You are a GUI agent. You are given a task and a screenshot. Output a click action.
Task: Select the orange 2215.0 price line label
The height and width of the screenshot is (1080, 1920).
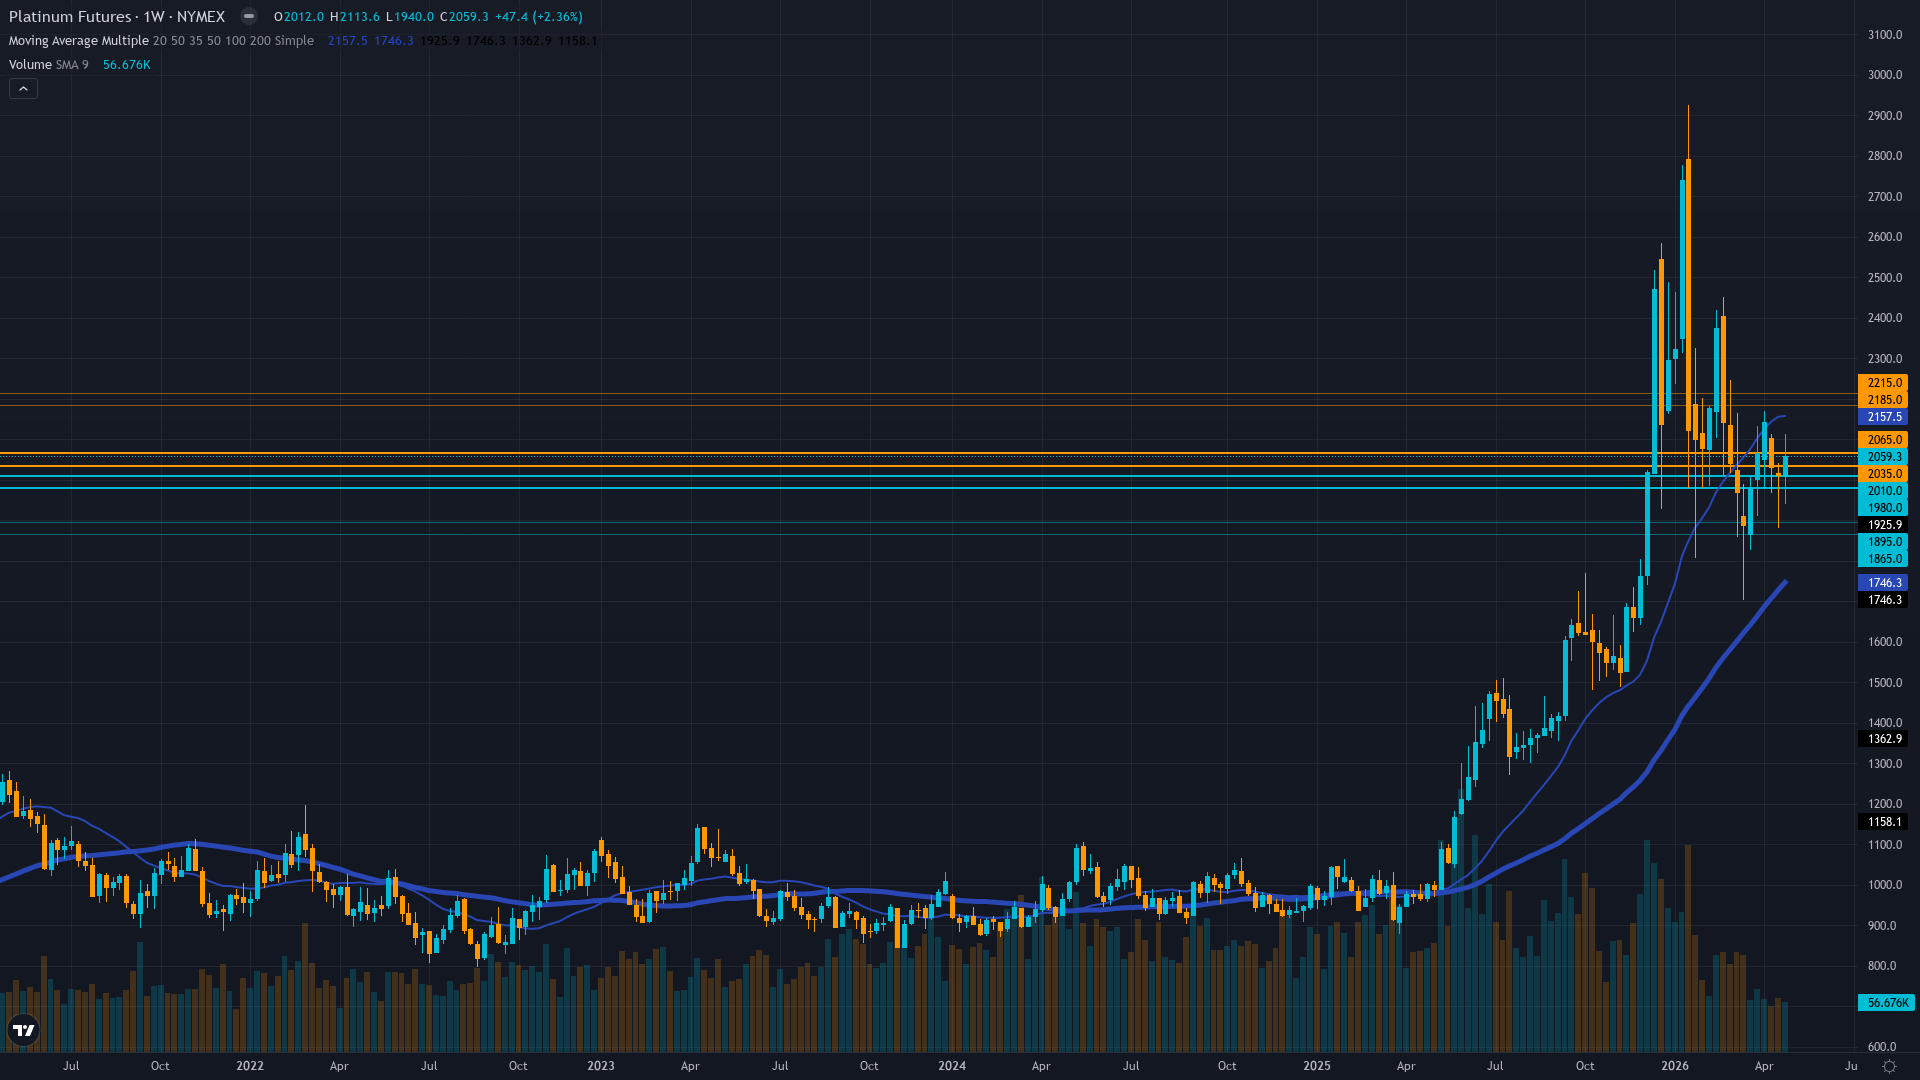pyautogui.click(x=1883, y=383)
